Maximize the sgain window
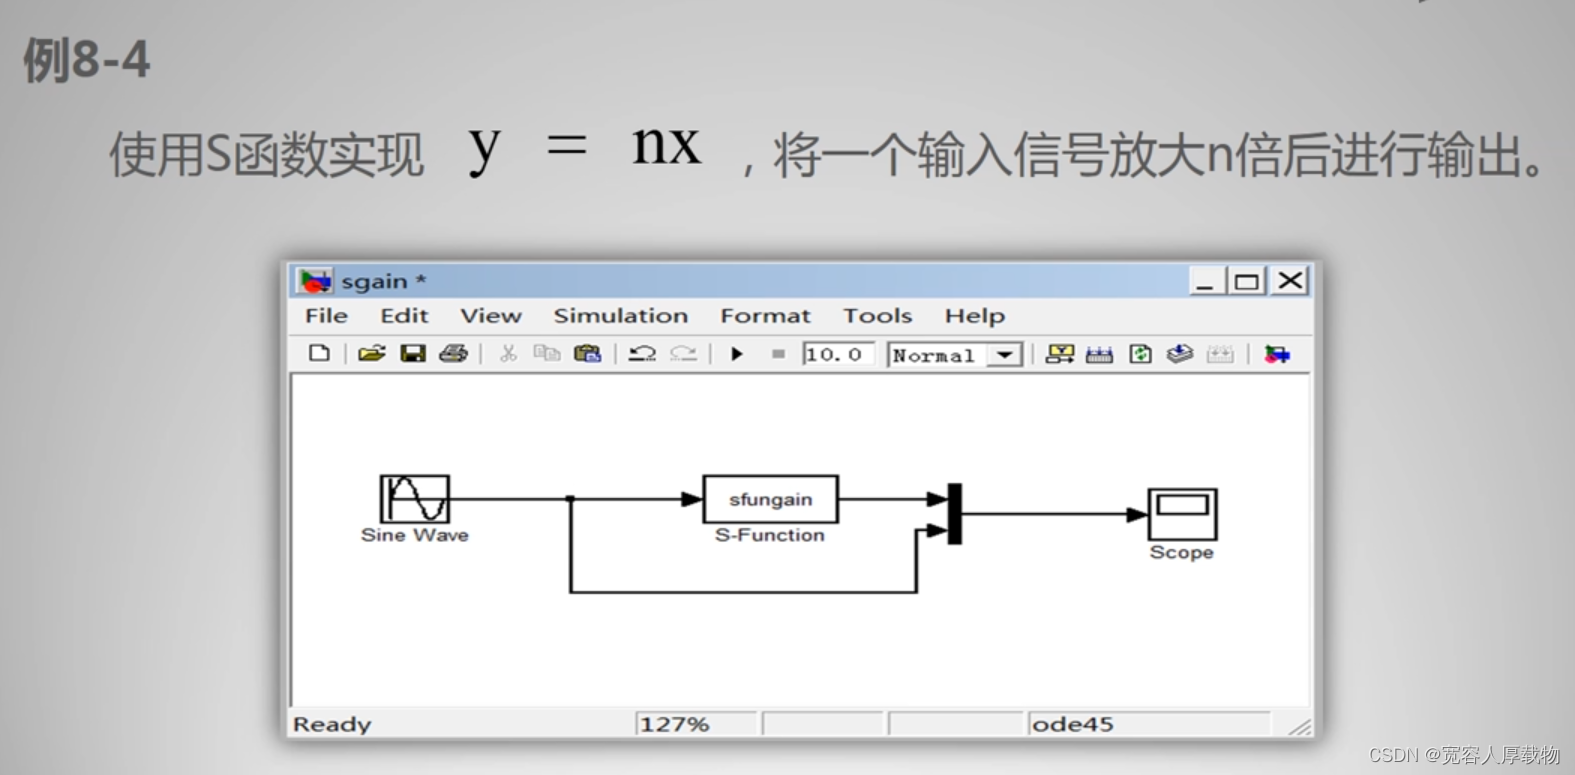Image resolution: width=1575 pixels, height=775 pixels. click(1246, 281)
